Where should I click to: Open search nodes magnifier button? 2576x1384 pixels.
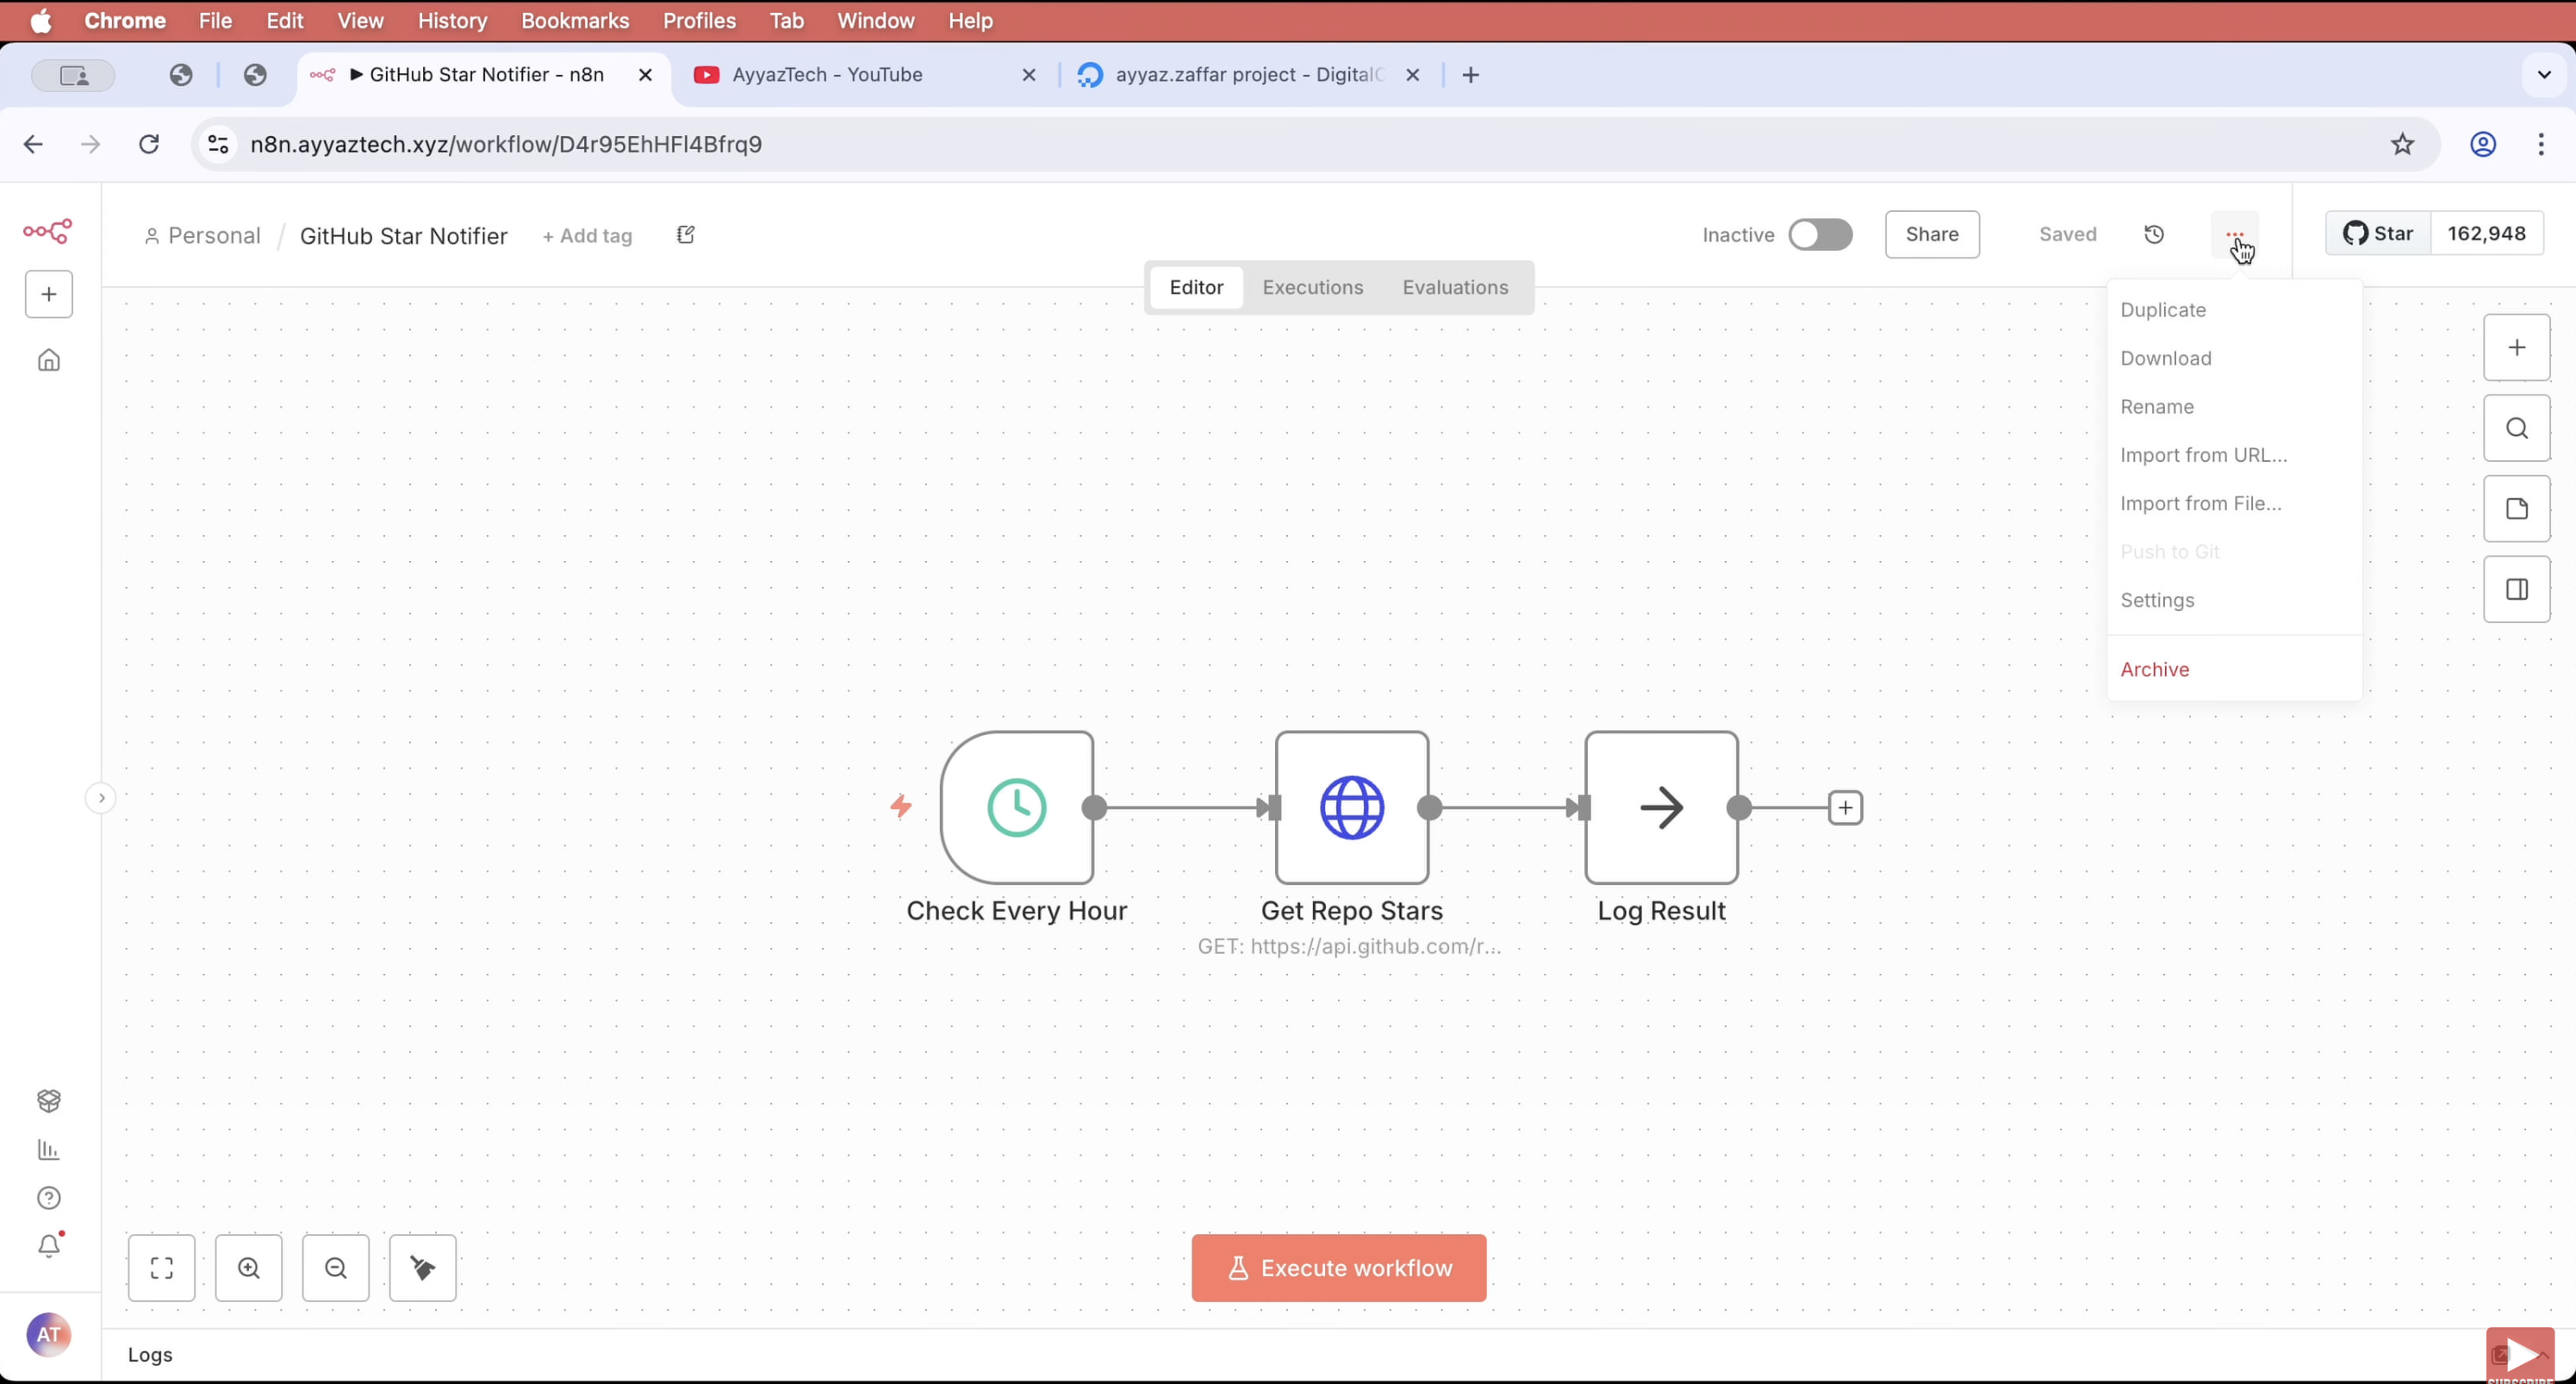[2516, 428]
